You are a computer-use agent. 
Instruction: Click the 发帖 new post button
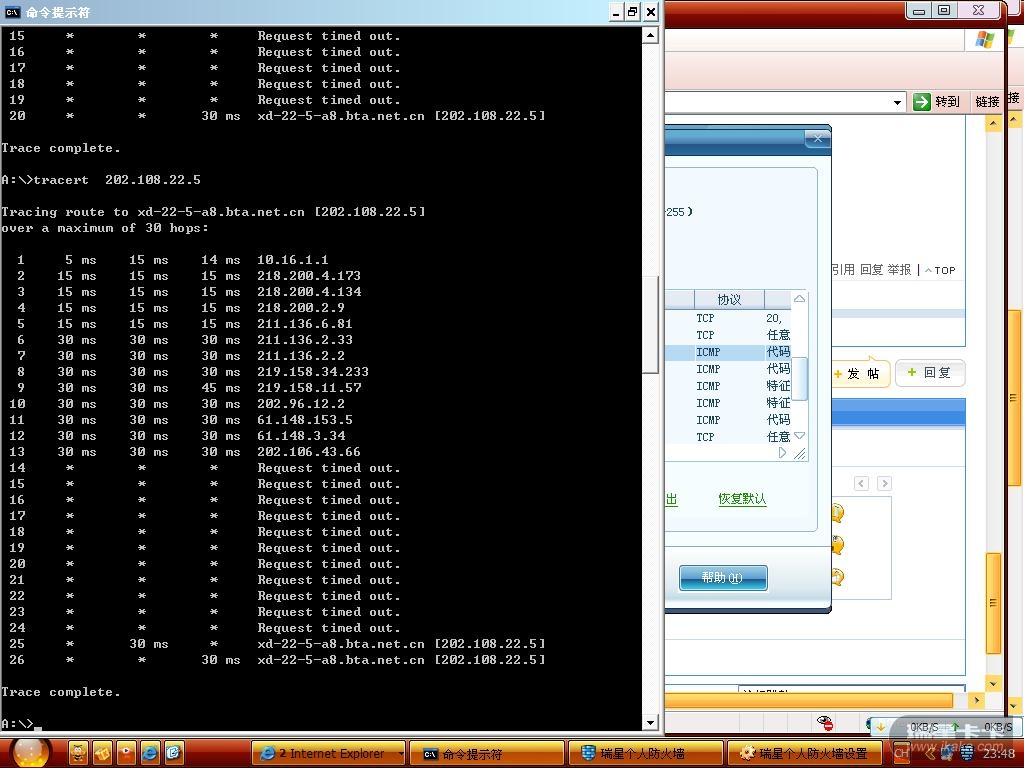[861, 374]
